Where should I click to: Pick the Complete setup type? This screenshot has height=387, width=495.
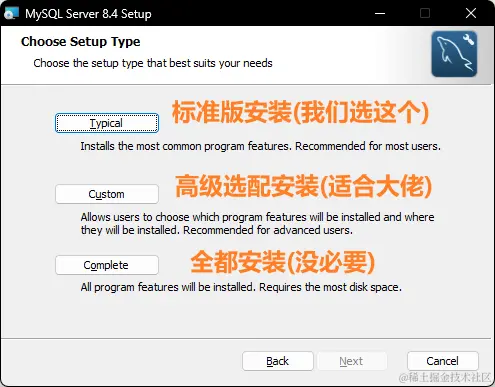coord(107,265)
